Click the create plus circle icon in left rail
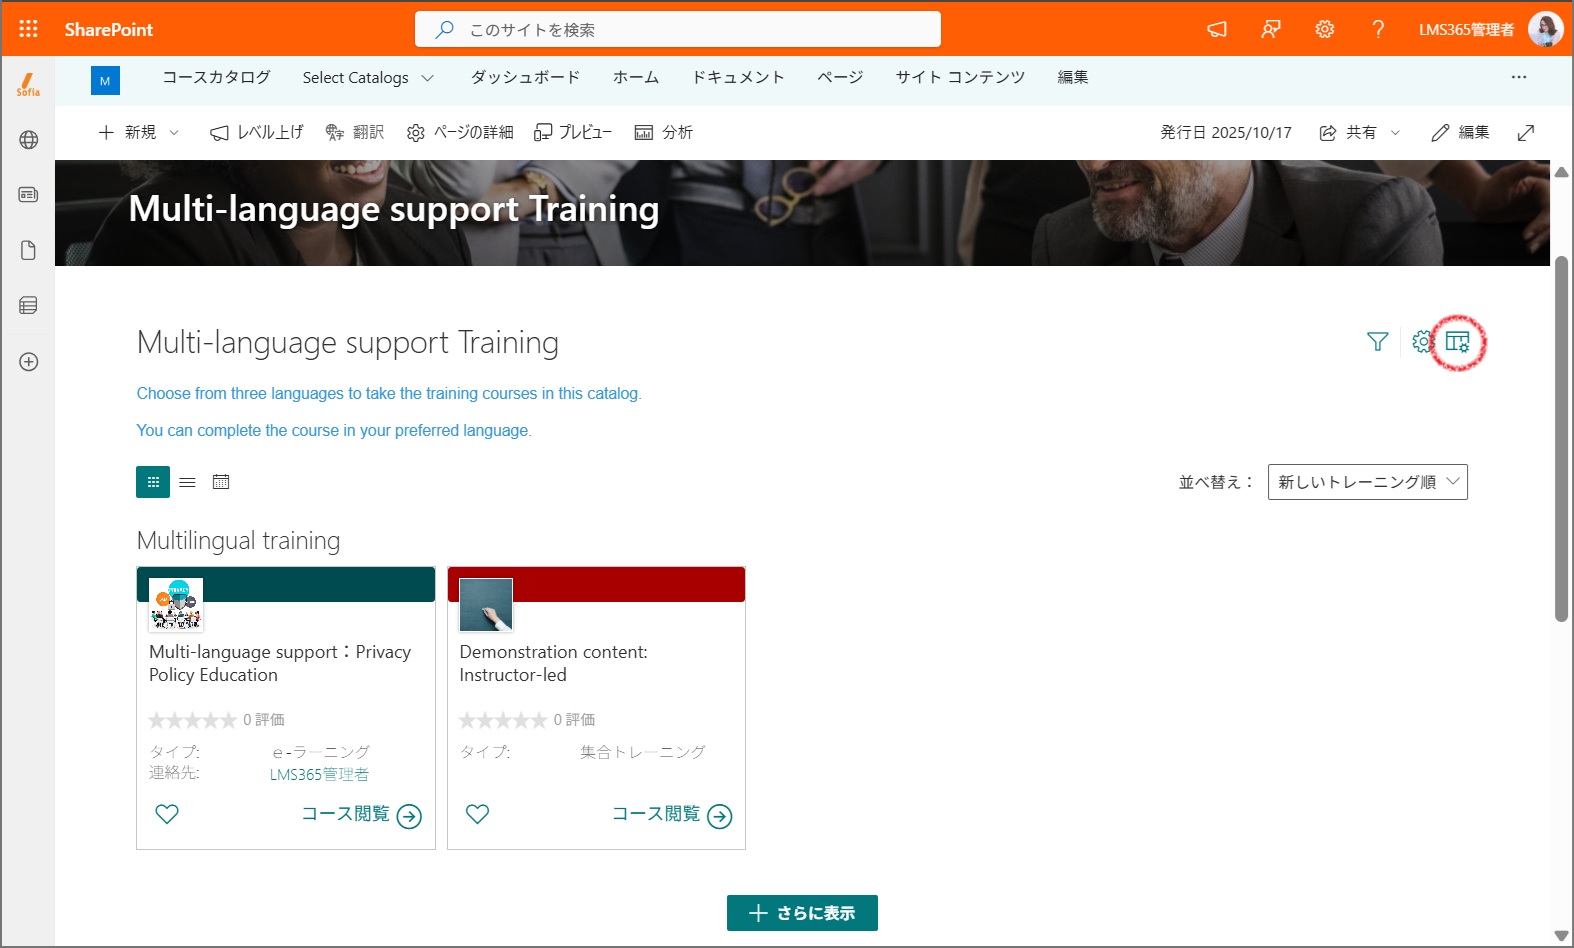Image resolution: width=1574 pixels, height=948 pixels. click(28, 362)
